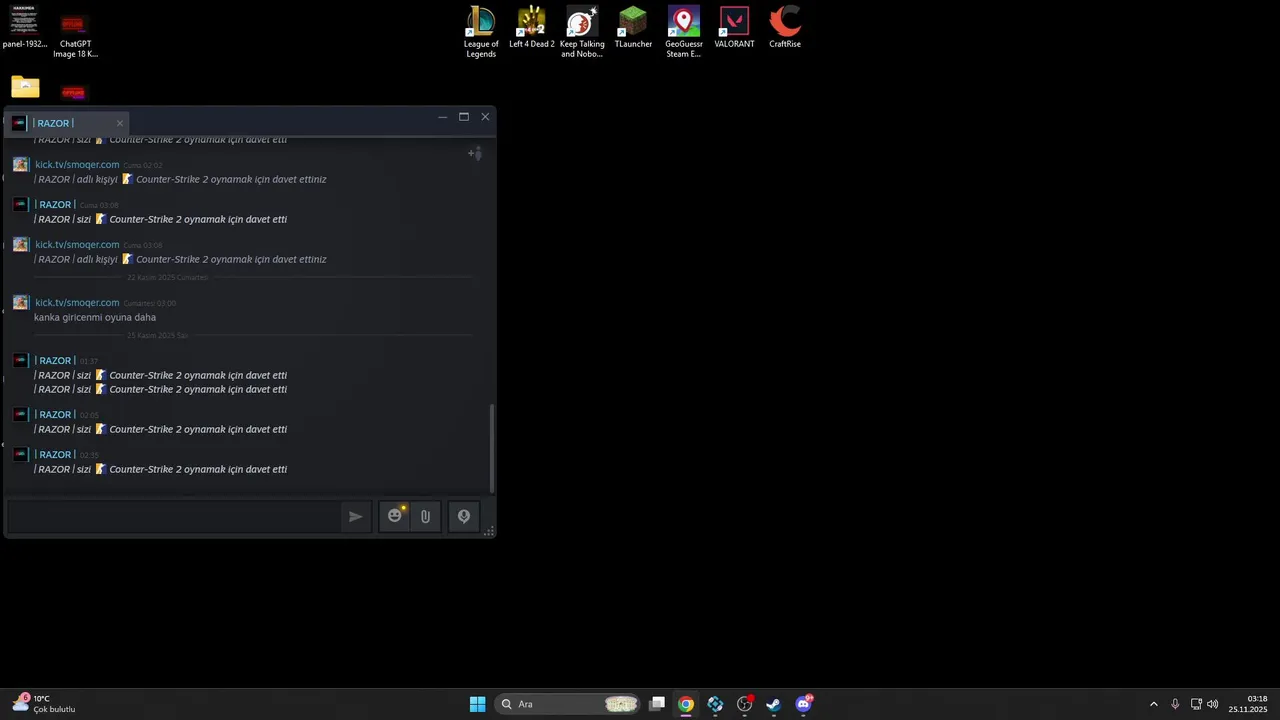Select the TLauncher desktop shortcut
This screenshot has height=720, width=1280.
coord(633,28)
